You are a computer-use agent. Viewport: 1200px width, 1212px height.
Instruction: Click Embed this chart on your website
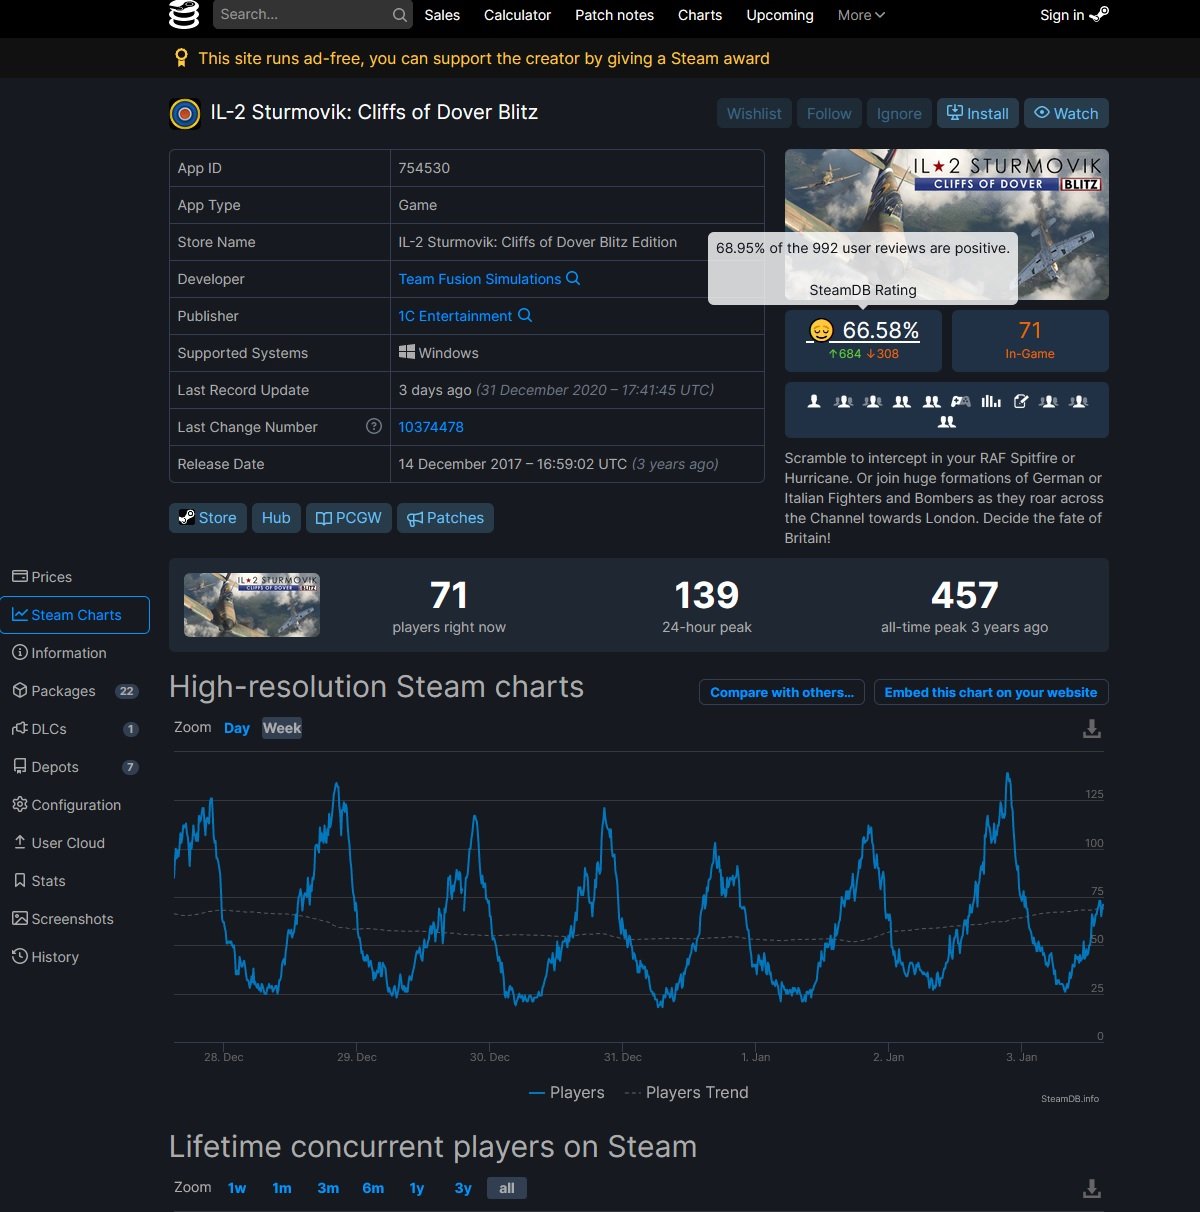tap(991, 692)
